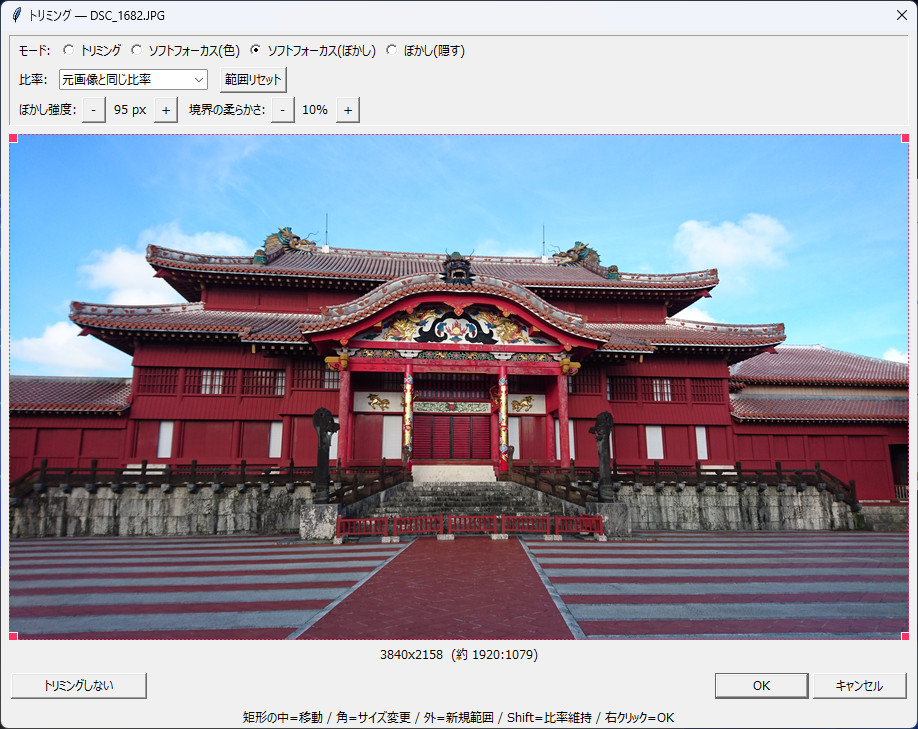Select ソフトフォーカス(ぼかし) mode radio button
The width and height of the screenshot is (918, 729).
click(x=255, y=50)
